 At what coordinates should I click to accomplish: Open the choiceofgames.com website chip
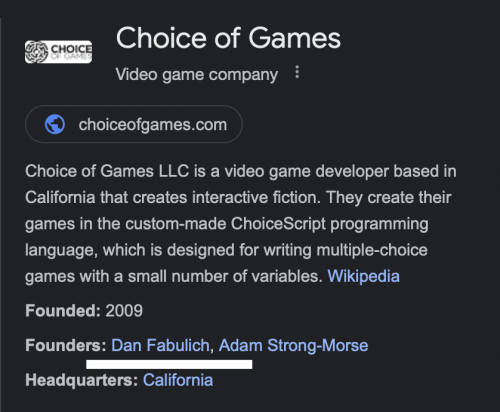tap(134, 124)
